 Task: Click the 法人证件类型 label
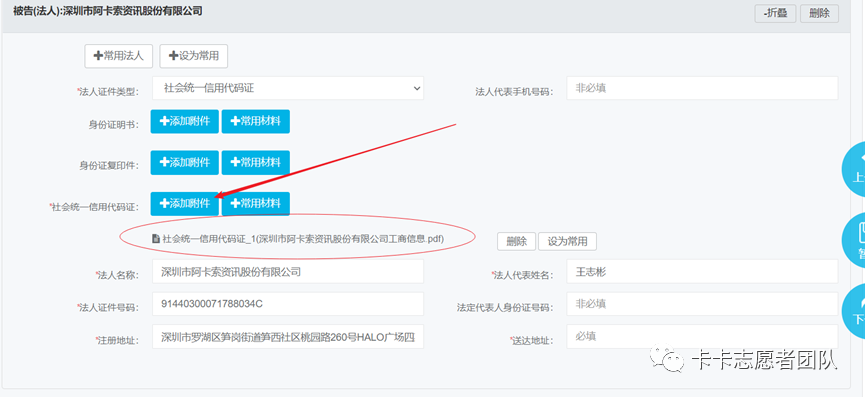[108, 92]
